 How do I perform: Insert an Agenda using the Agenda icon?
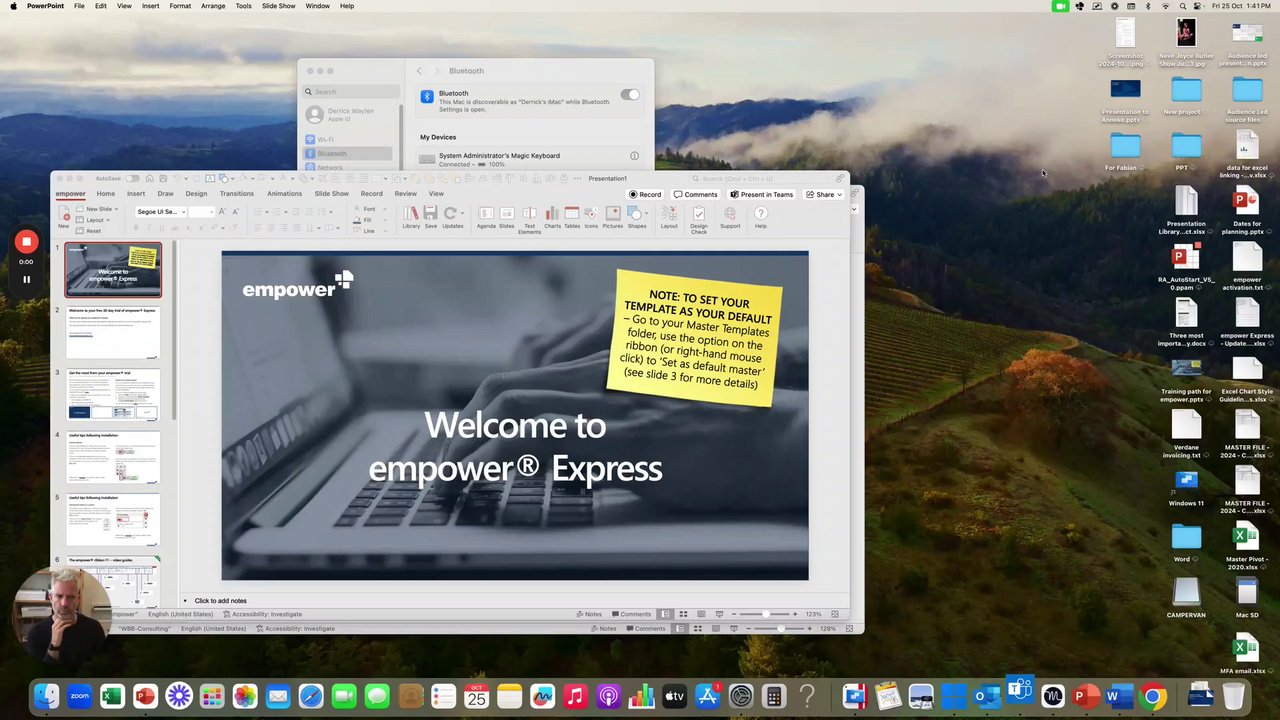pyautogui.click(x=486, y=215)
